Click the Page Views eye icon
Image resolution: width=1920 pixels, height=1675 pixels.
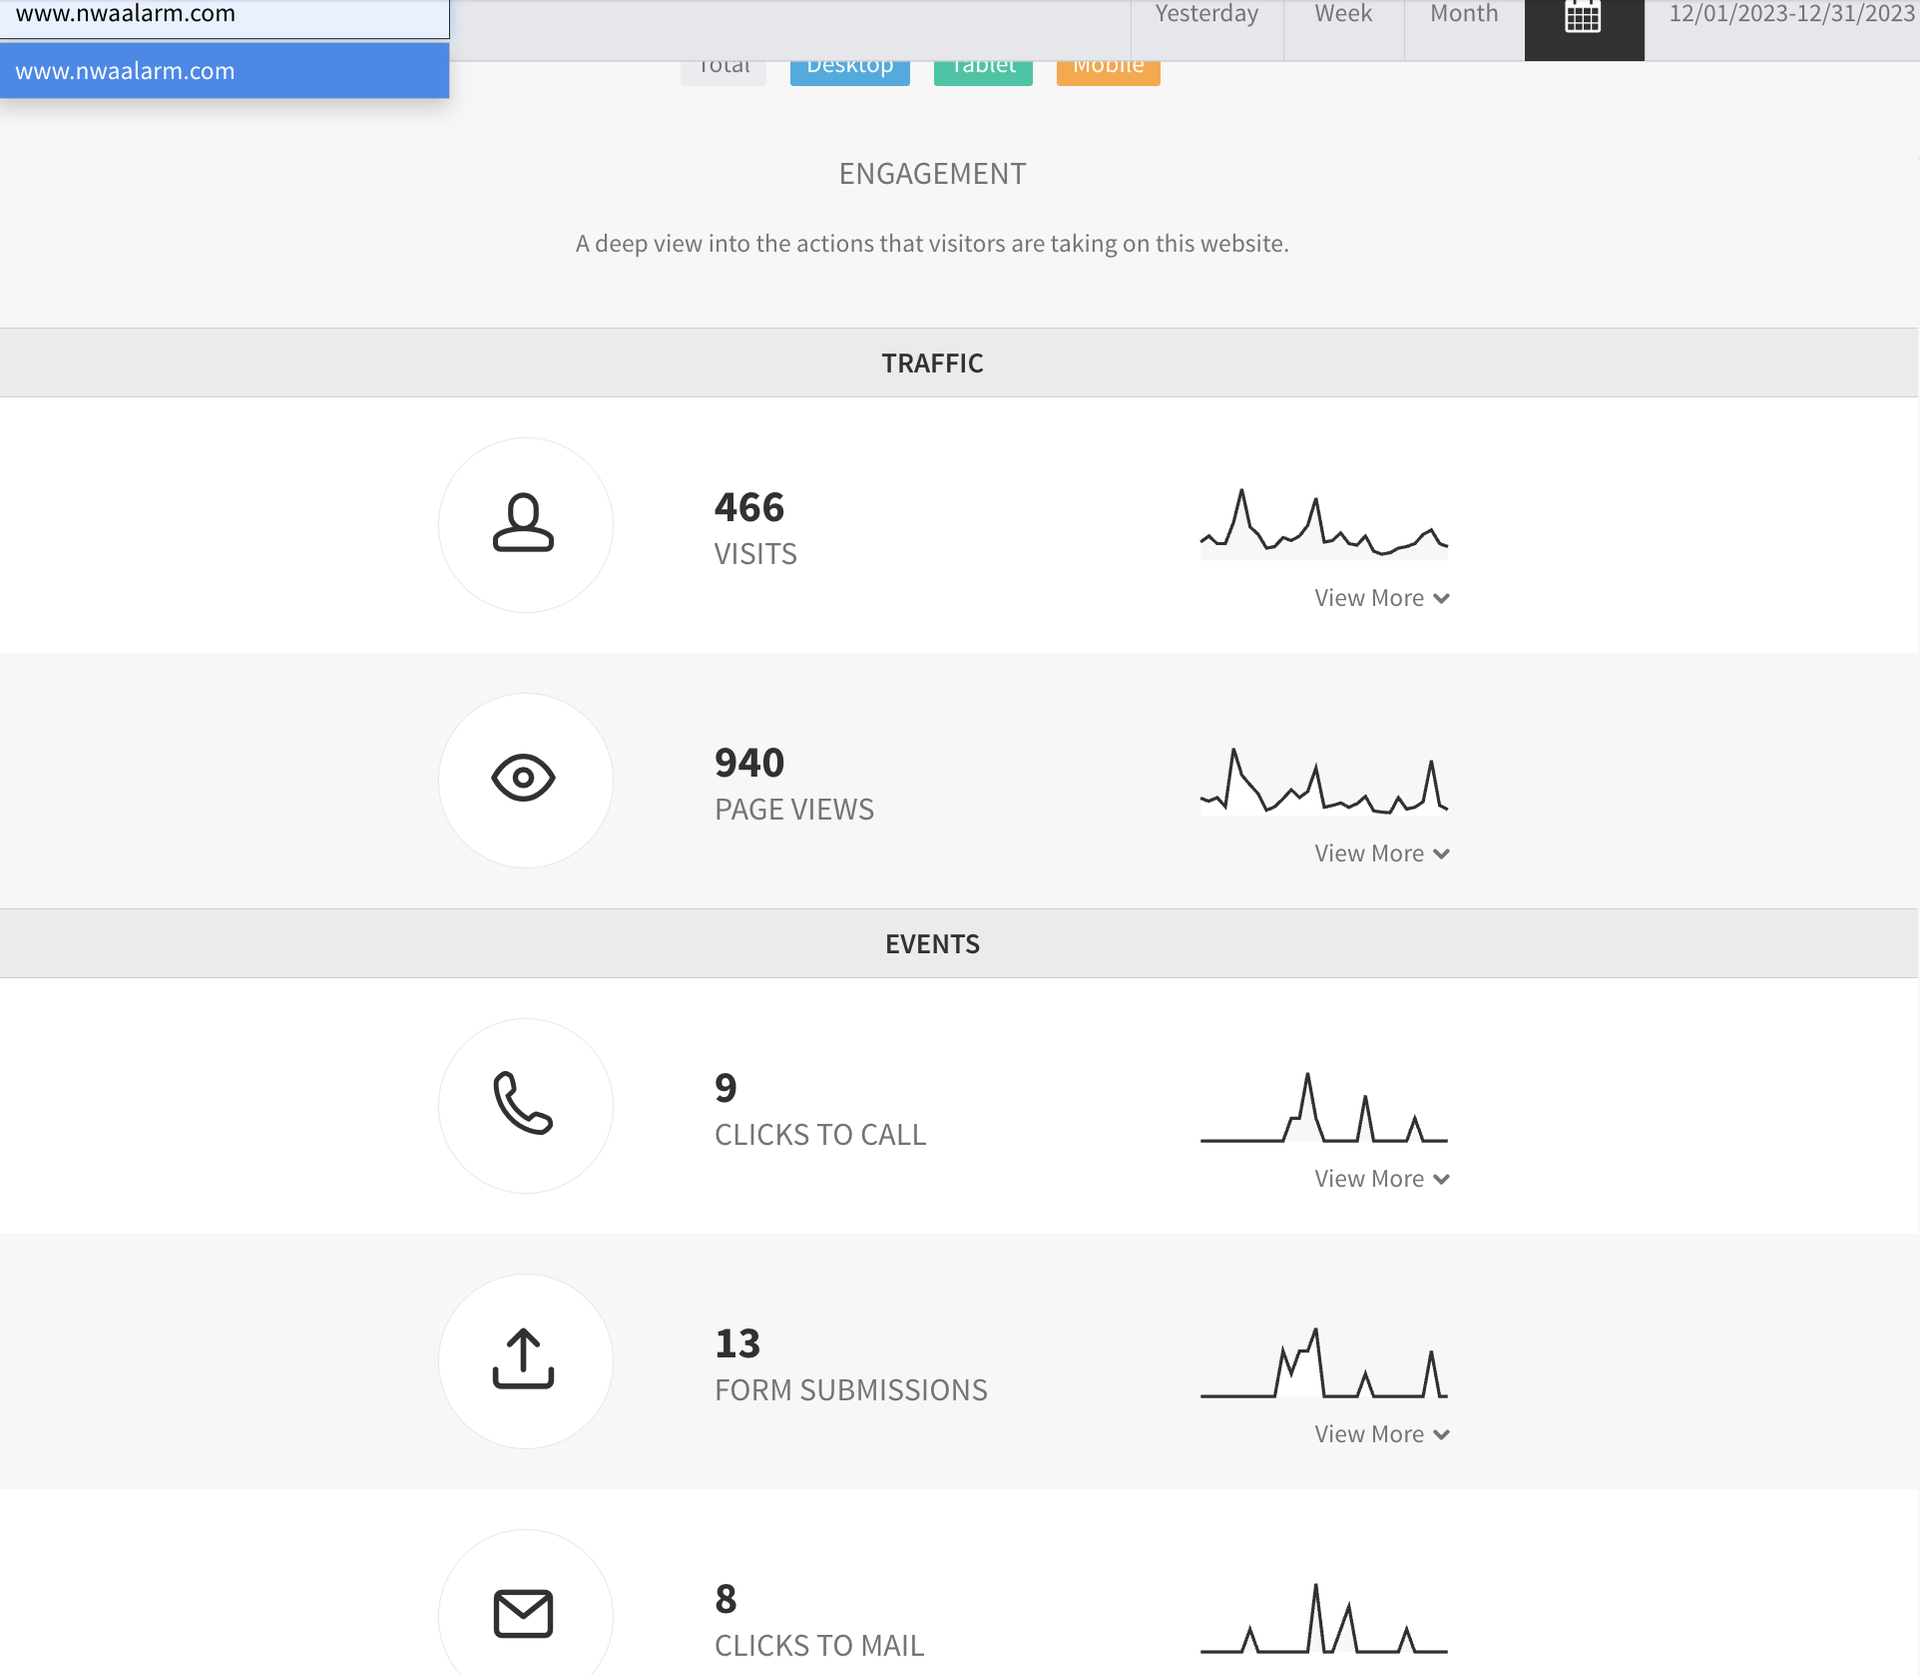coord(524,779)
